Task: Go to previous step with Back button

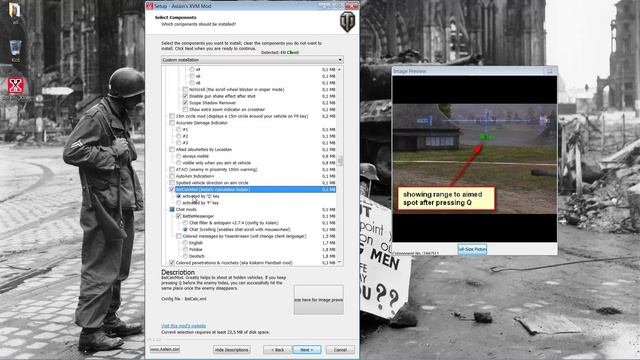Action: click(x=277, y=350)
